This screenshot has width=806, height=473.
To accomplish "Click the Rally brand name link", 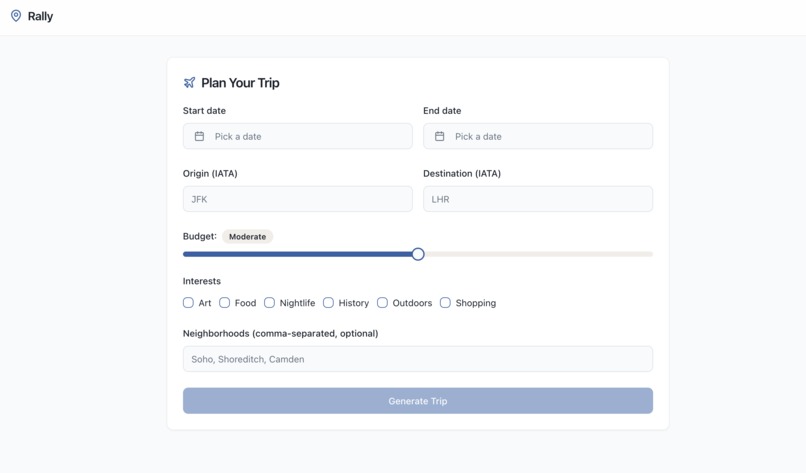I will [40, 16].
